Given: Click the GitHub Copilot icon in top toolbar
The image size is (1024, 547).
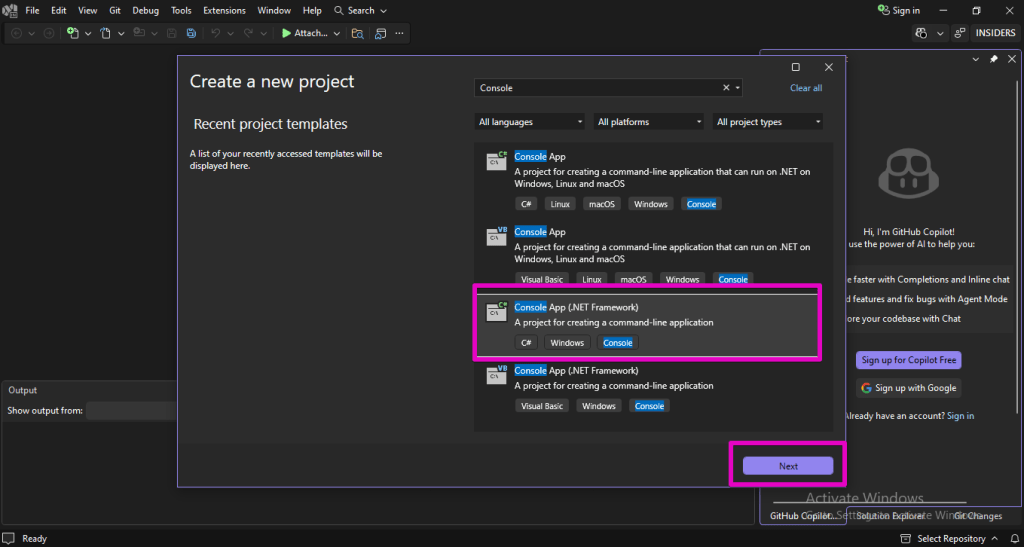Looking at the screenshot, I should click(x=921, y=33).
